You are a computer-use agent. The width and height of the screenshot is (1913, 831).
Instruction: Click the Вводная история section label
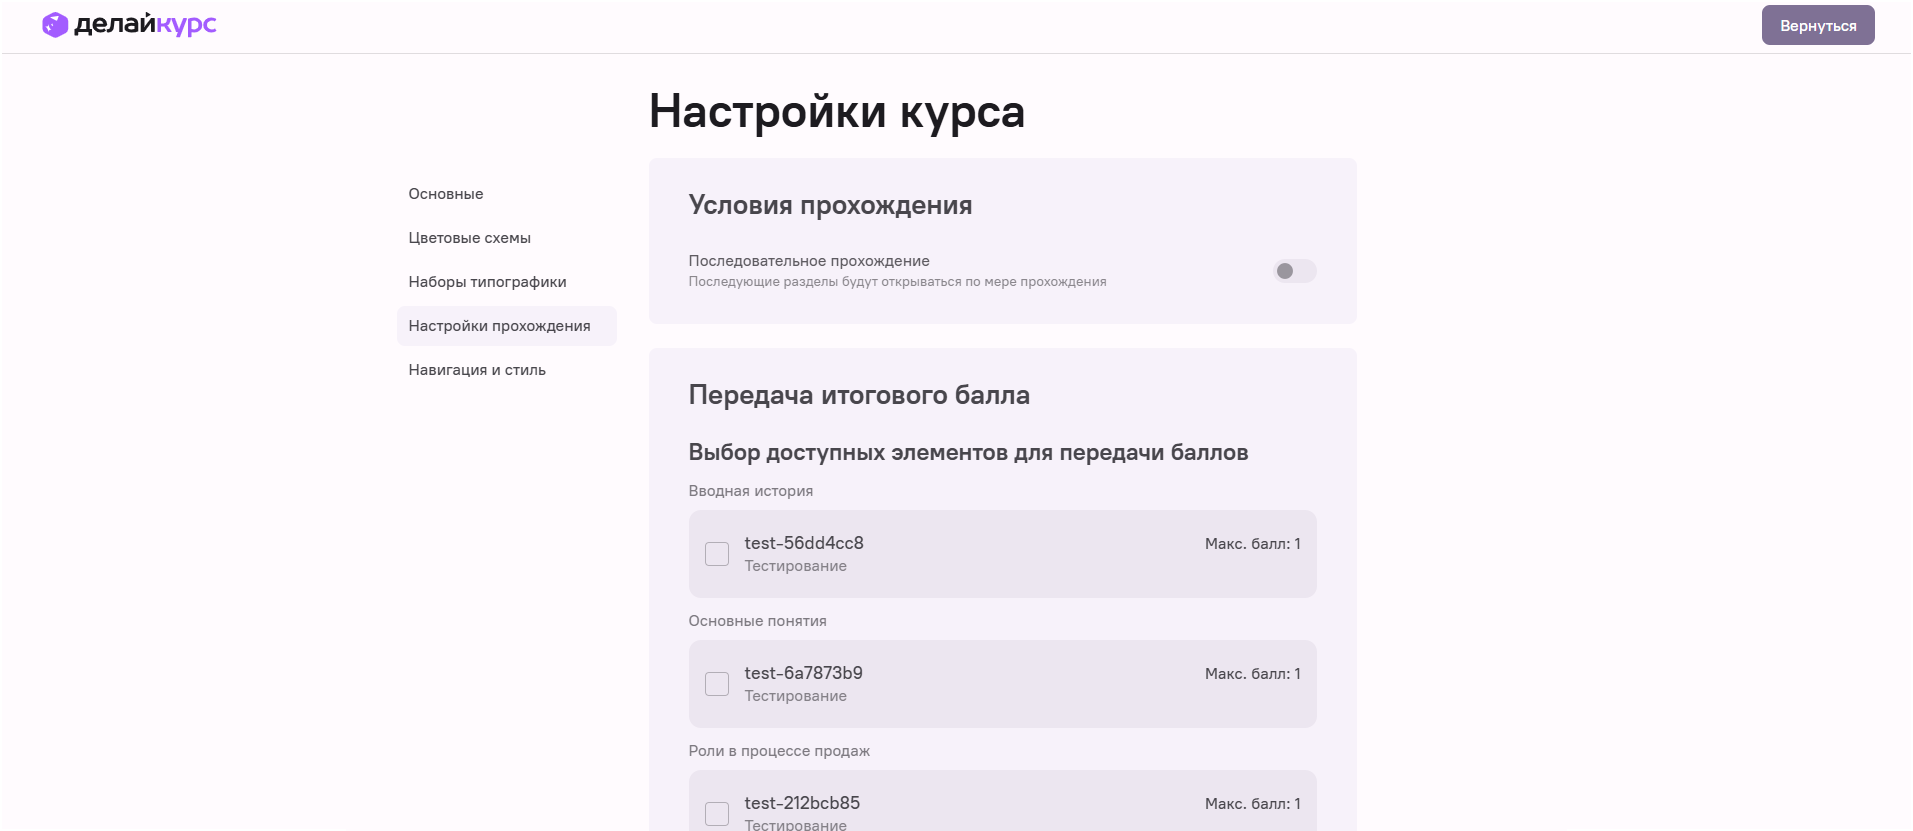750,491
